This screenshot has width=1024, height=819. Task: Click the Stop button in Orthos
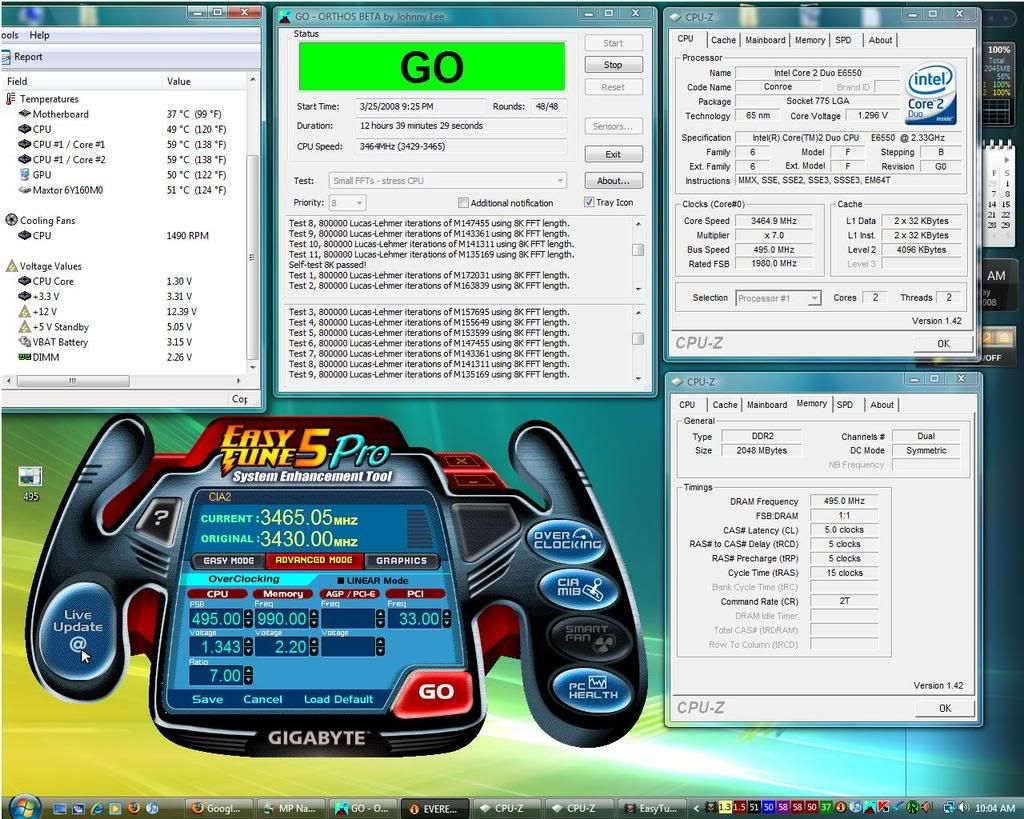click(613, 65)
